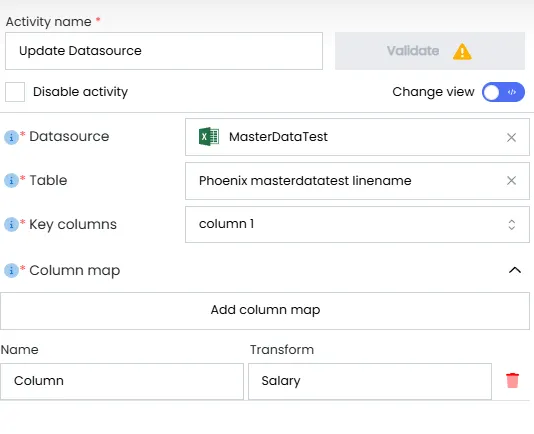Click the Validate button
Image resolution: width=534 pixels, height=434 pixels.
click(x=430, y=51)
